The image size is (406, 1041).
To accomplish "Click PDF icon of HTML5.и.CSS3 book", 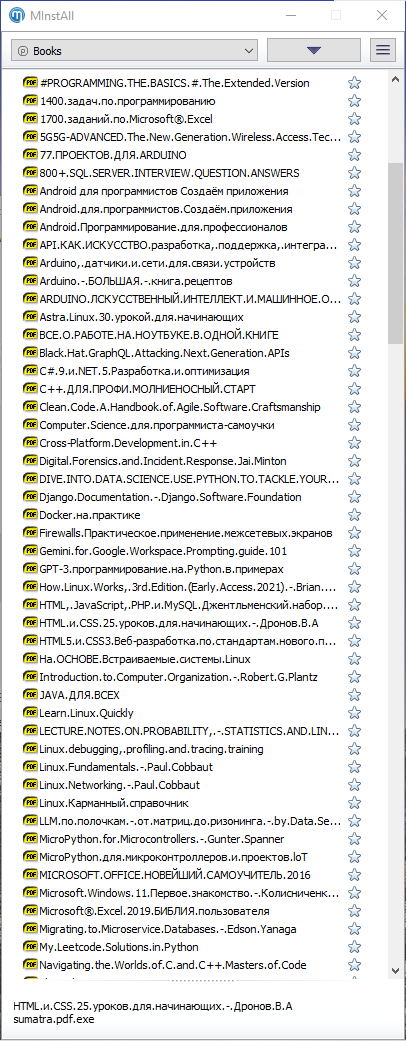I will click(30, 640).
